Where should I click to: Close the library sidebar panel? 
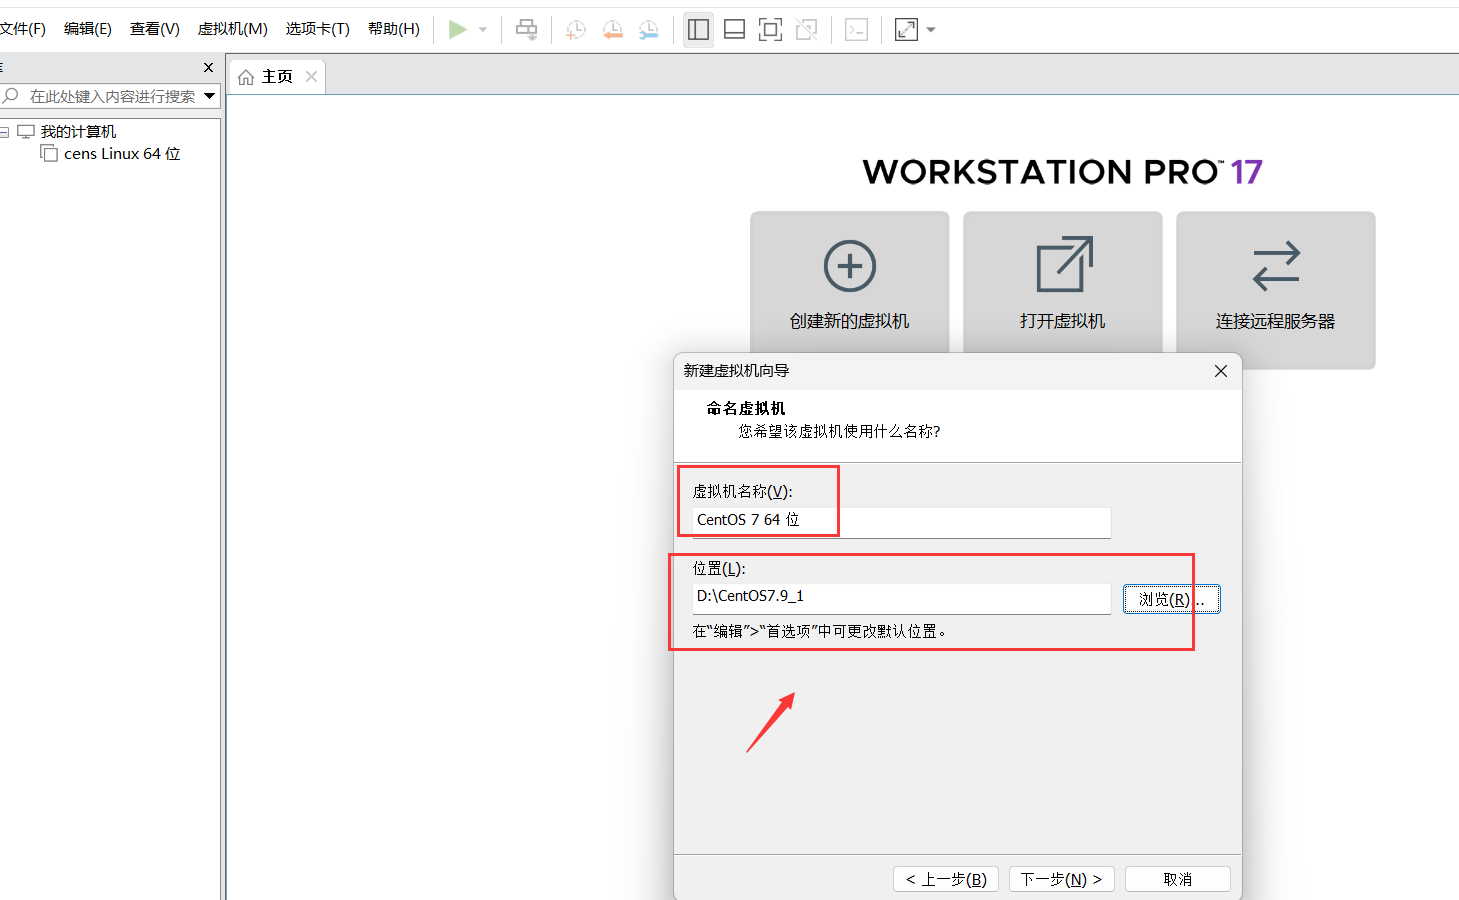click(x=208, y=68)
